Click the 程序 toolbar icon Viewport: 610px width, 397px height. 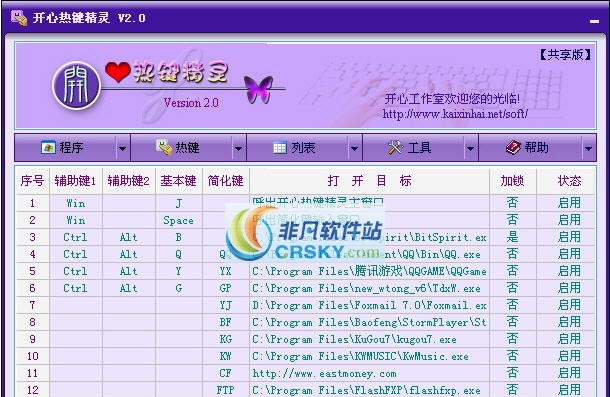coord(48,148)
